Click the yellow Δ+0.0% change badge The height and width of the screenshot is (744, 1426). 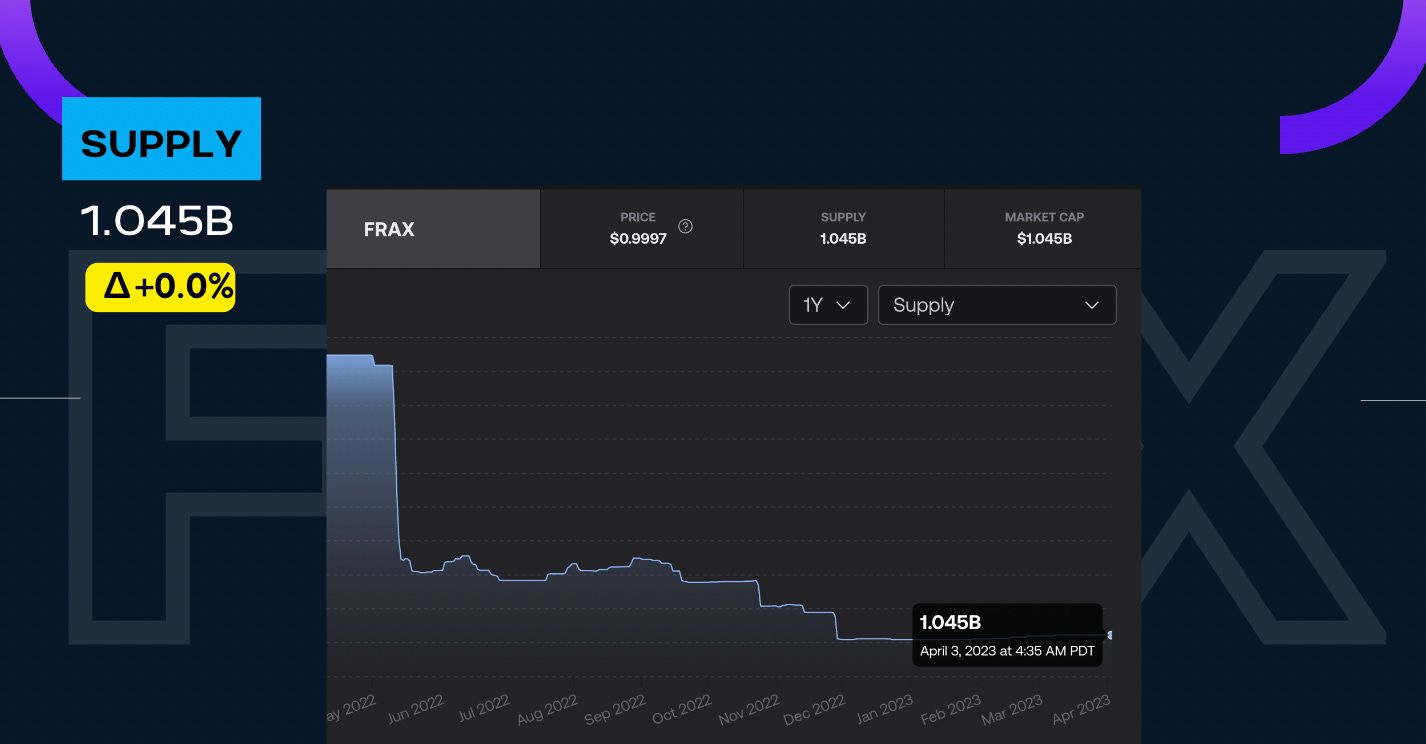[x=160, y=287]
